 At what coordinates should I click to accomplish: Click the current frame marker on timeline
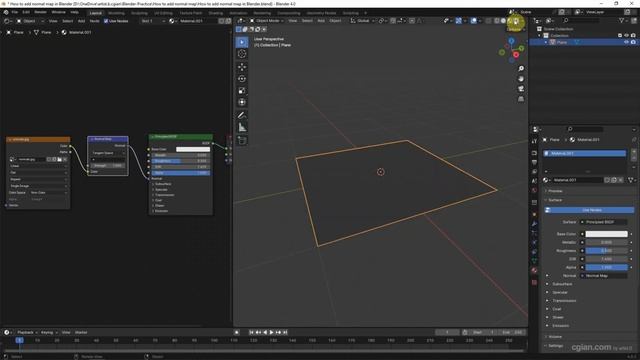point(19,340)
